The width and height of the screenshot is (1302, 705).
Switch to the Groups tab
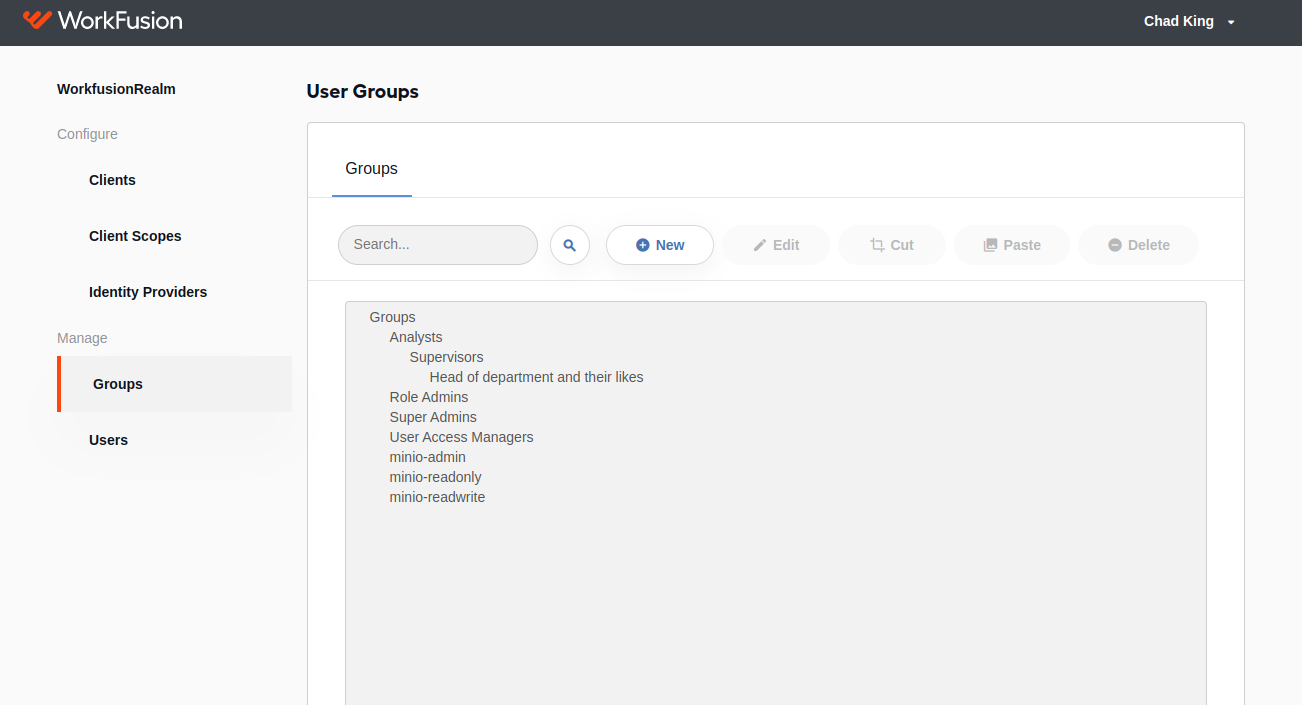(x=372, y=169)
